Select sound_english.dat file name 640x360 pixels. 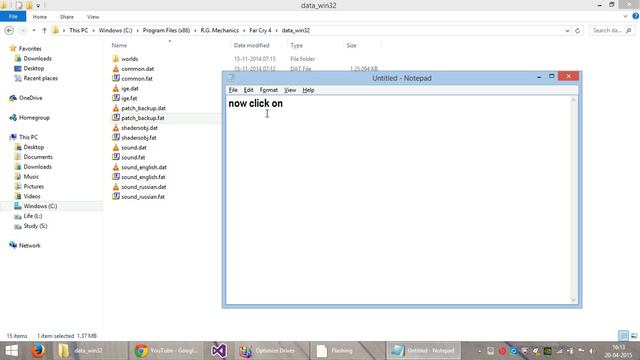pos(144,167)
